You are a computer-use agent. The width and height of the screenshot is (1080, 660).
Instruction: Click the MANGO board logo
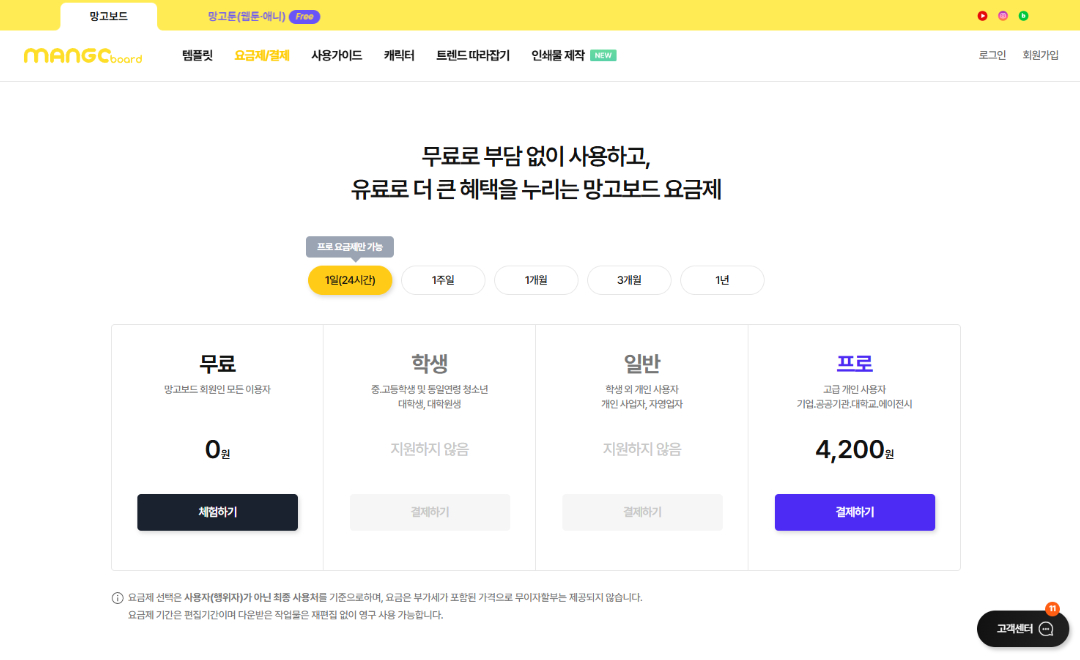(83, 56)
